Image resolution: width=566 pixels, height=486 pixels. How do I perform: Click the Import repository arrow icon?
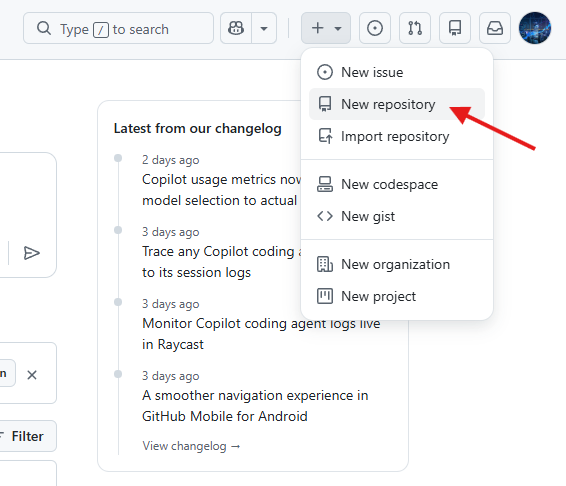(325, 136)
